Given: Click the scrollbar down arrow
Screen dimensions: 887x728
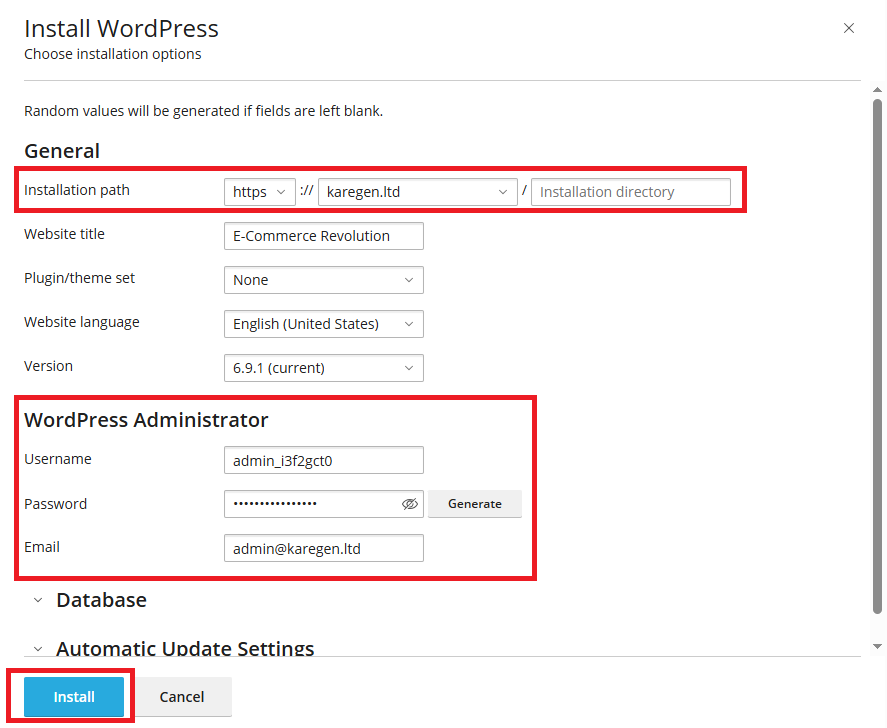Looking at the screenshot, I should pos(877,646).
